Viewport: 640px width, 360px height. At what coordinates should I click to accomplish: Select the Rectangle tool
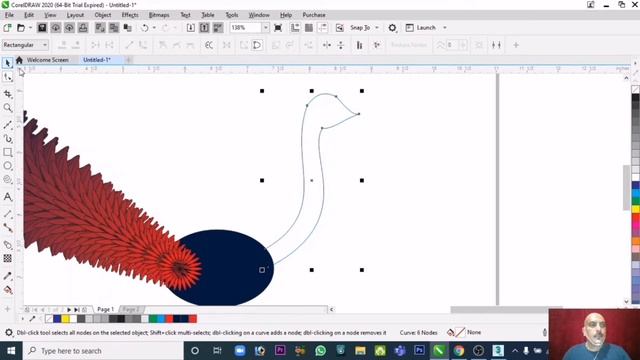[x=7, y=152]
